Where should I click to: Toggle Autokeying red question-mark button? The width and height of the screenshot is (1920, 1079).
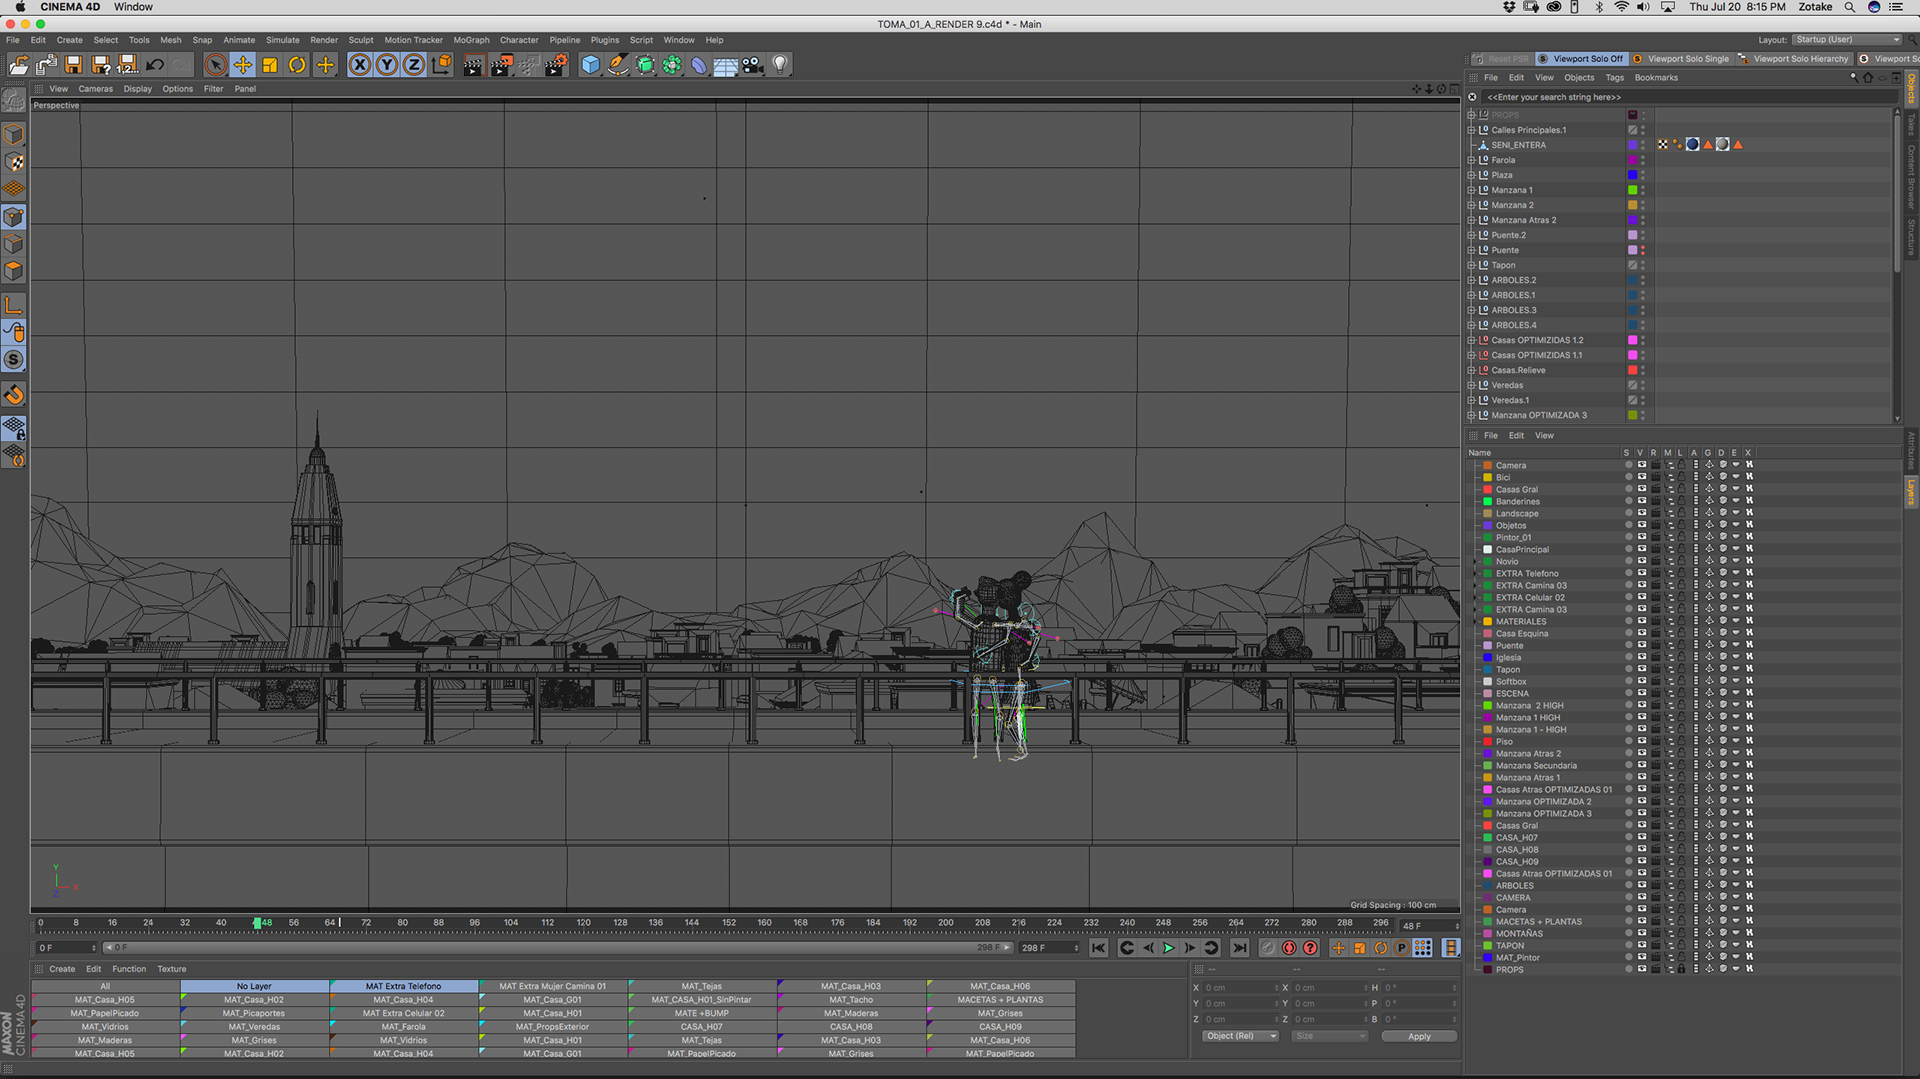coord(1310,948)
